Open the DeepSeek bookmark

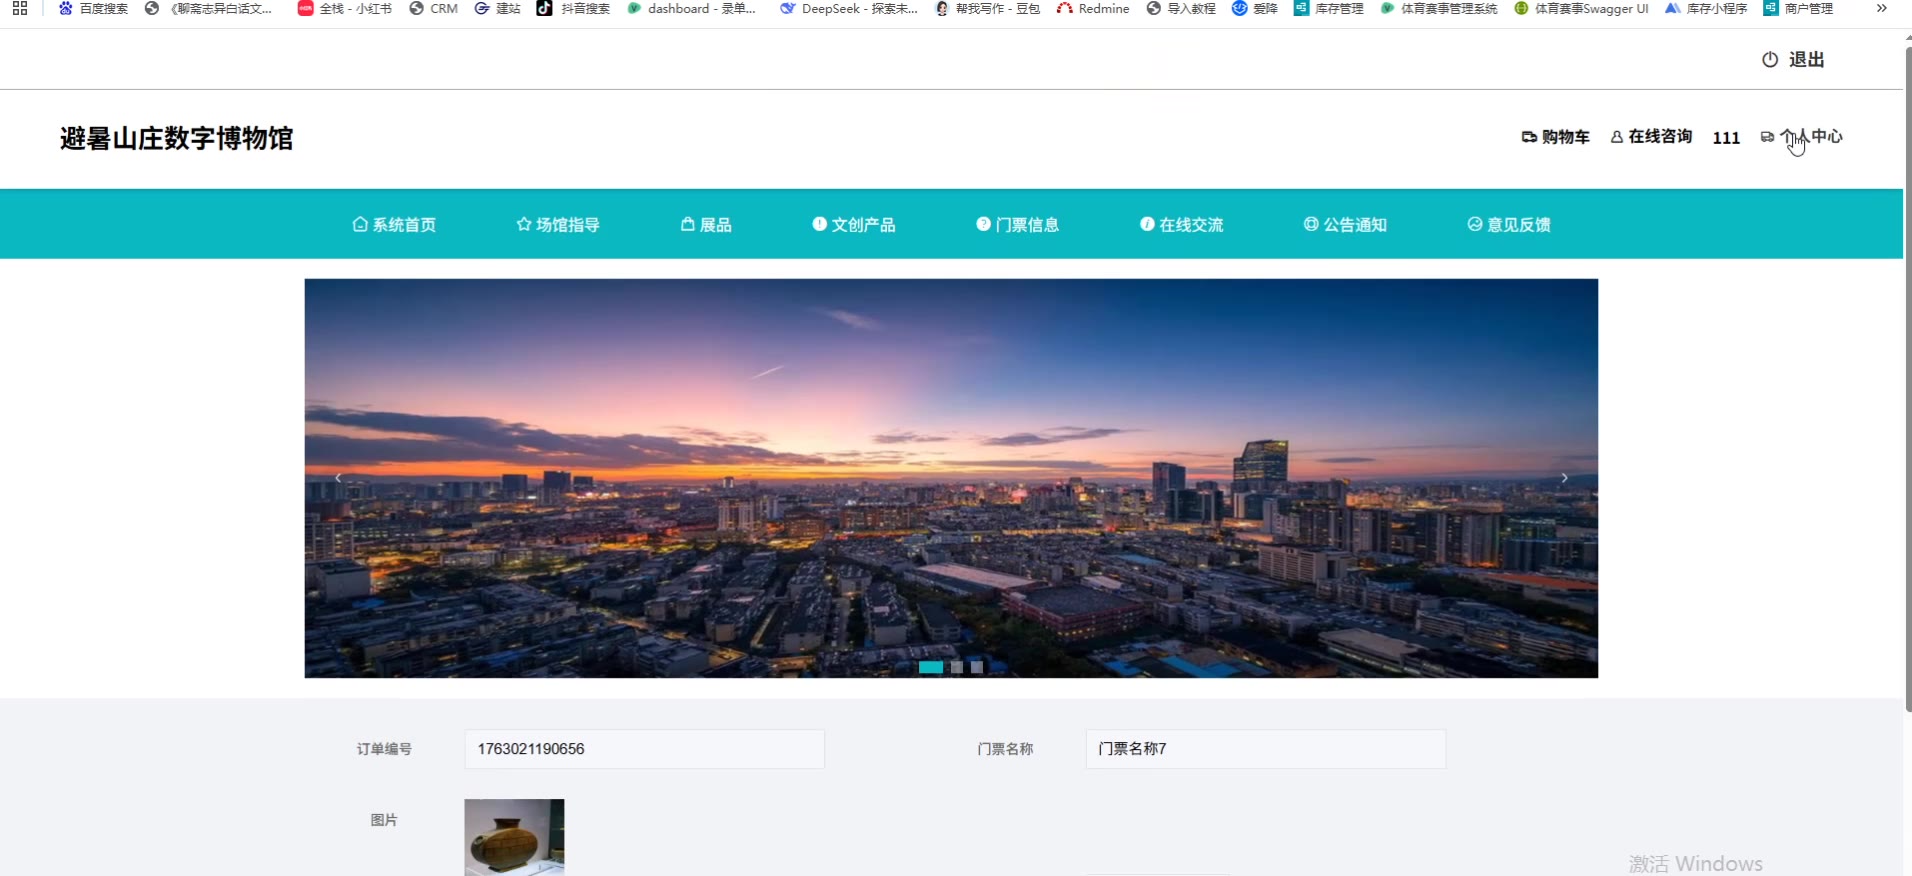click(x=848, y=8)
